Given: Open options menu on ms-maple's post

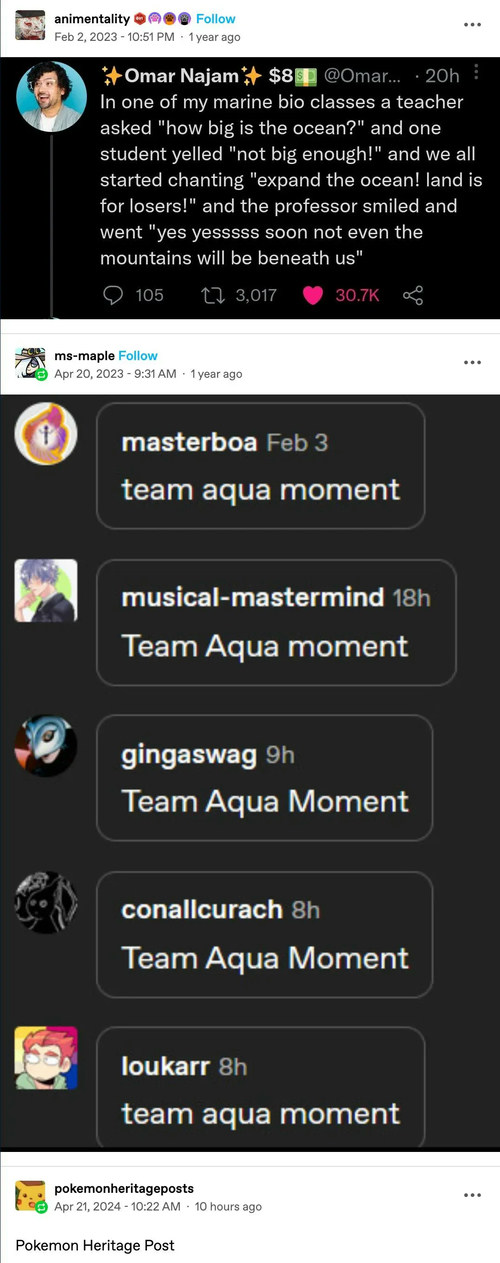Looking at the screenshot, I should click(472, 362).
